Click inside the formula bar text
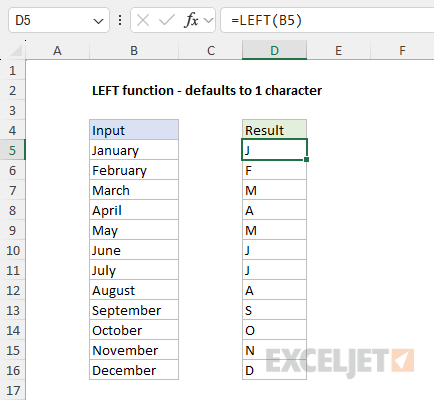This screenshot has height=400, width=434. 267,21
